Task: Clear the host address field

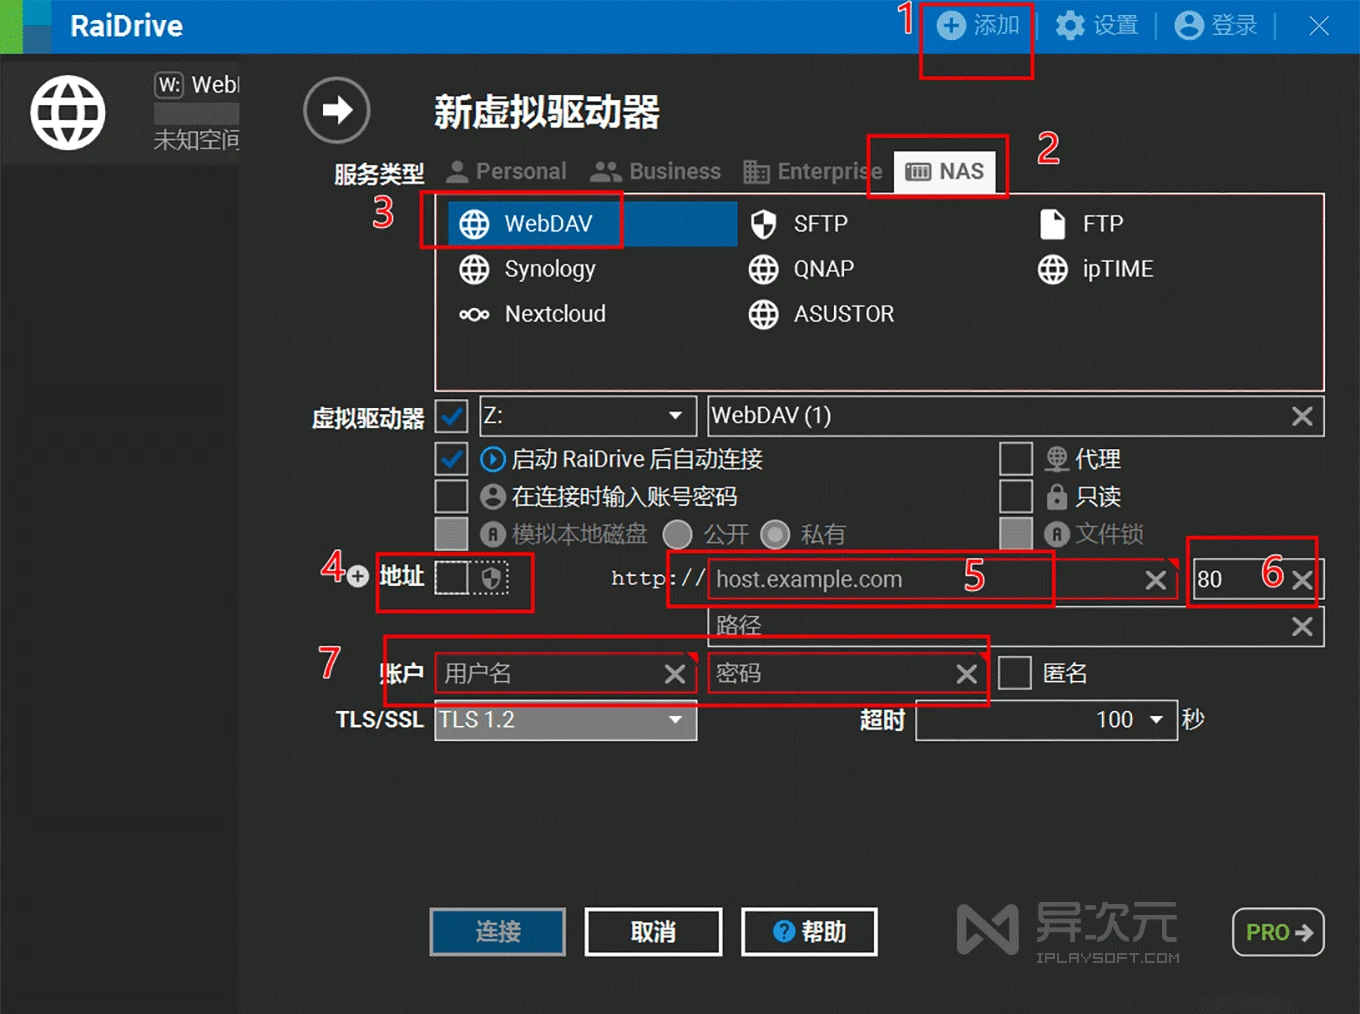Action: (1156, 580)
